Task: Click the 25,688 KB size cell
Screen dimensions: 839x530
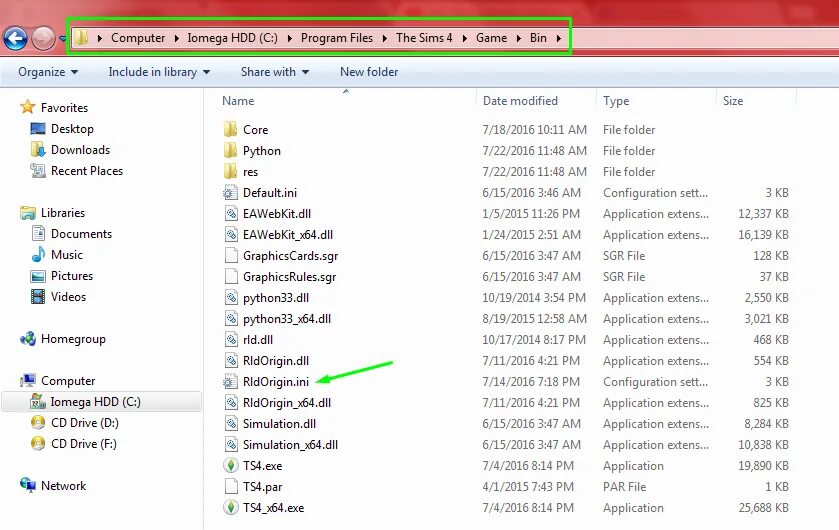Action: point(763,508)
